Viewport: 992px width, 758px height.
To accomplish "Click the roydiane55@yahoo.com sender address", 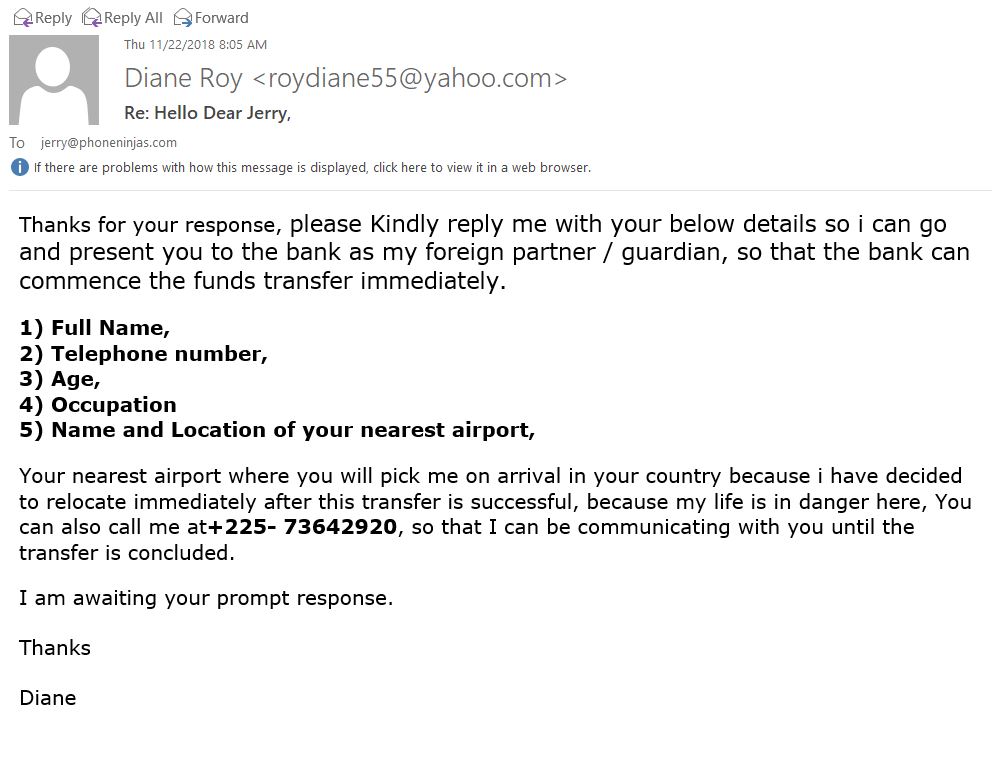I will coord(410,78).
